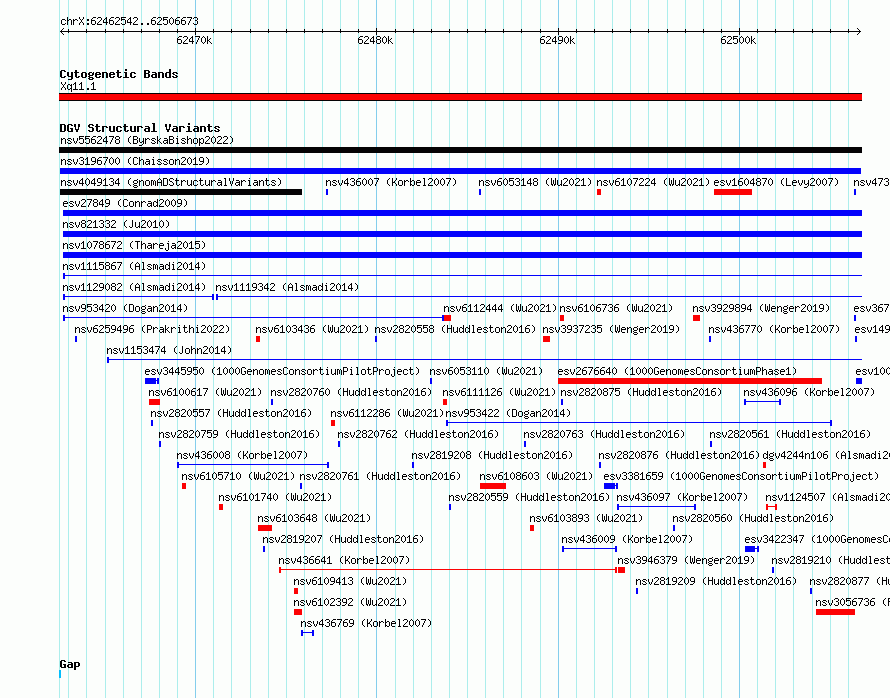Screen dimensions: 890x698
Task: Open nsv6111126 (Wu2021) variant
Action: point(499,392)
